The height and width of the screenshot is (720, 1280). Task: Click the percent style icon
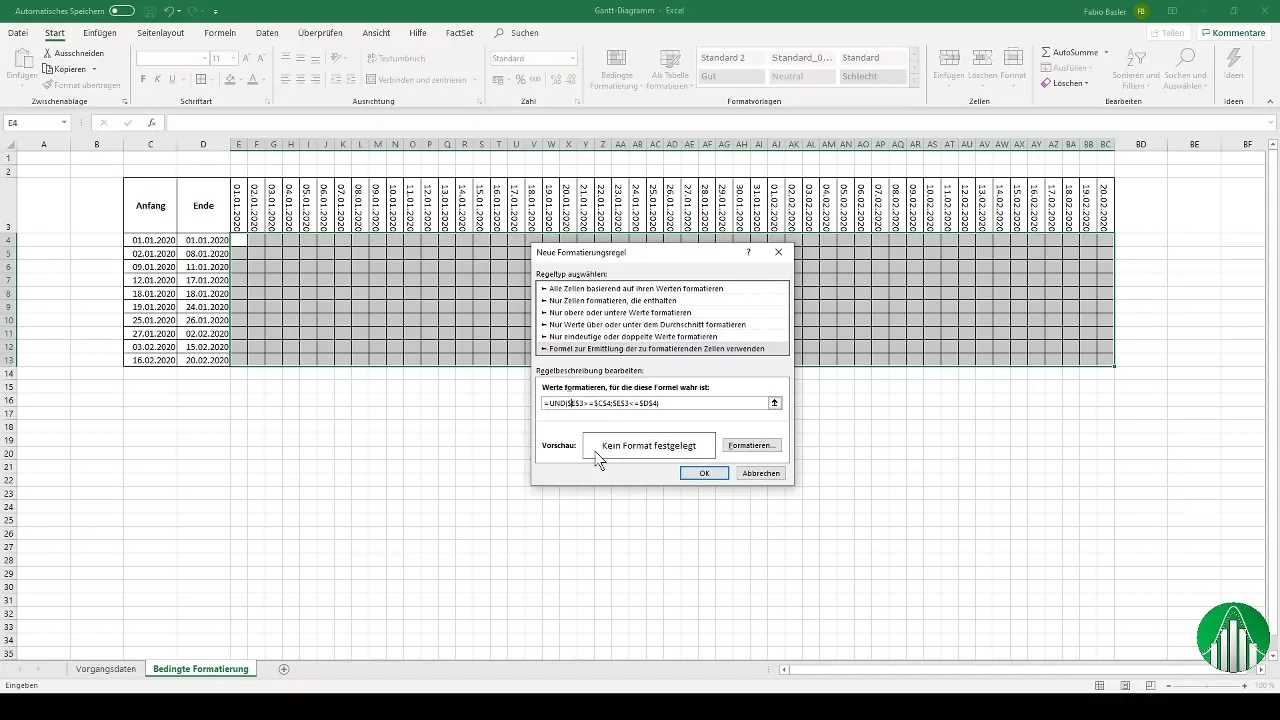[x=520, y=79]
